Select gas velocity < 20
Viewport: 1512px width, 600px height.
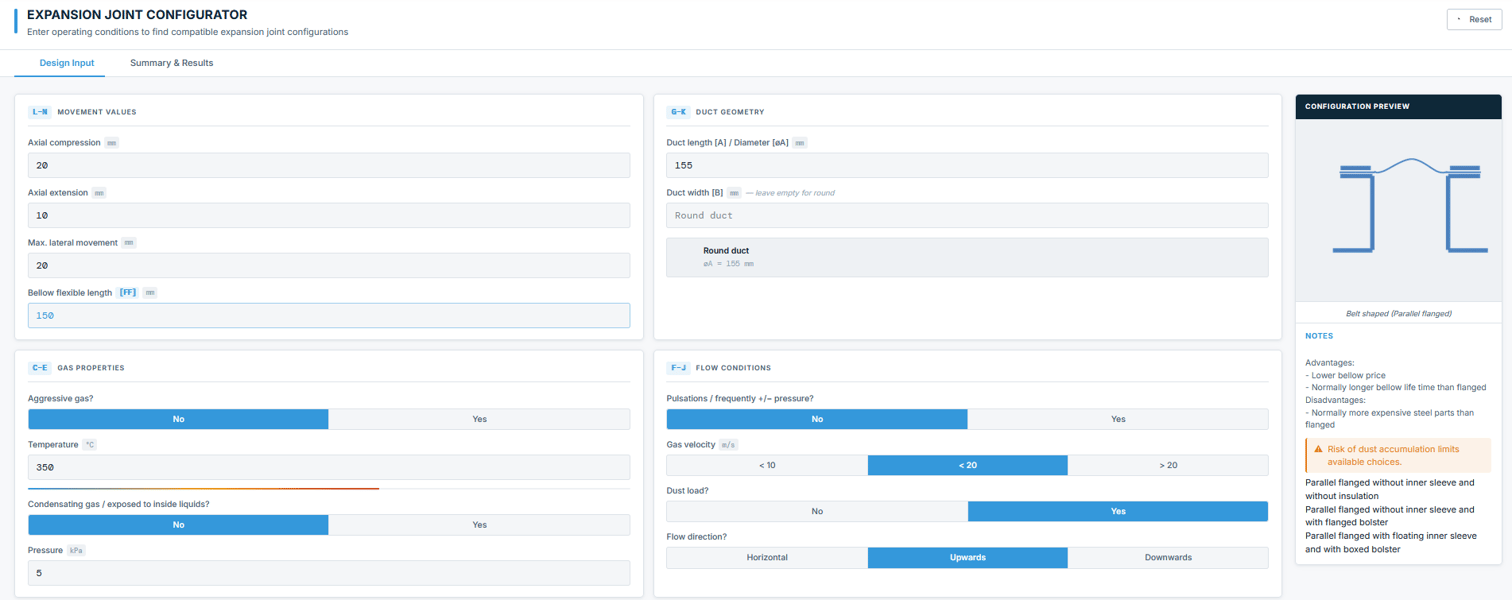(x=968, y=465)
